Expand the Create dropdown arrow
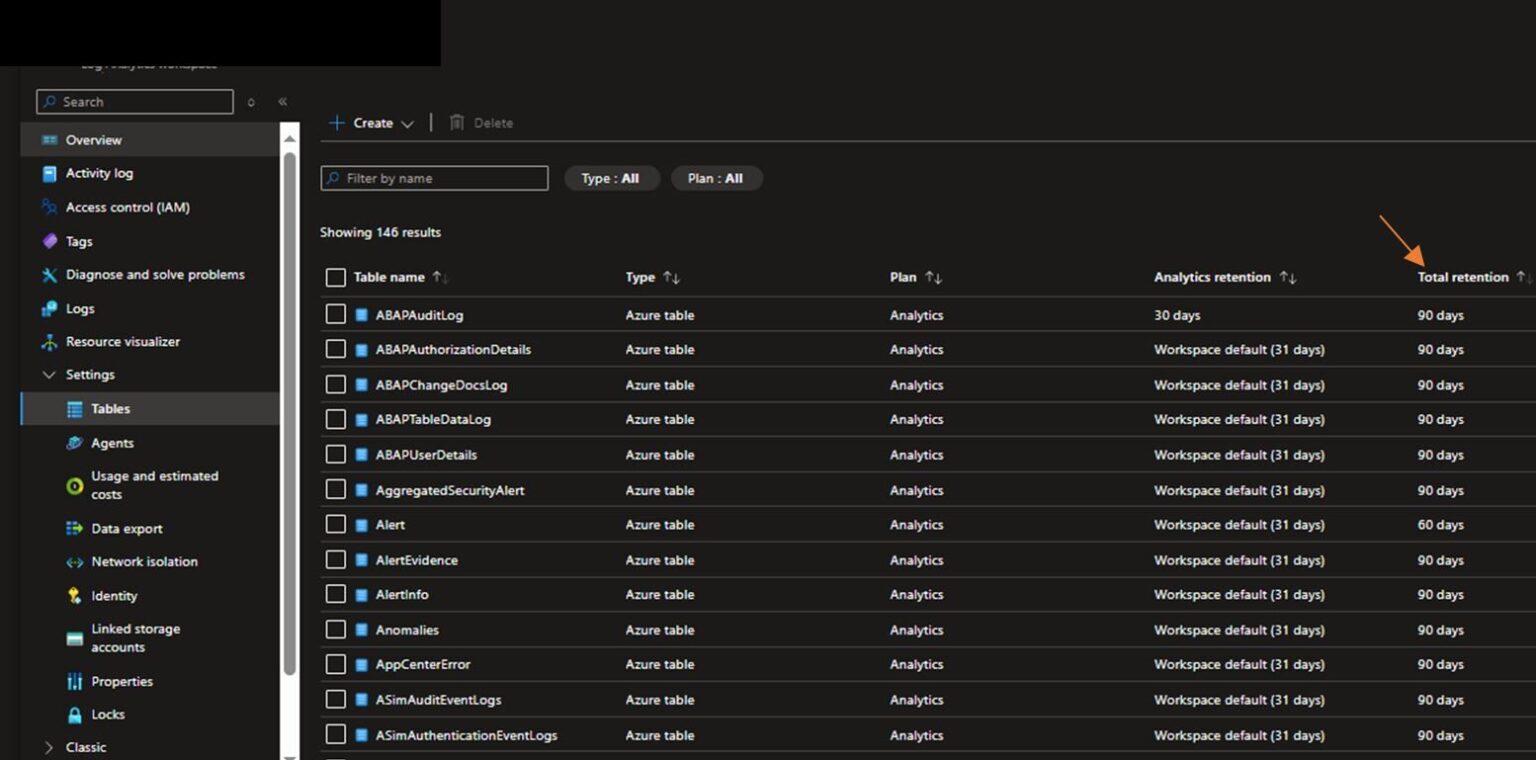 [x=405, y=122]
